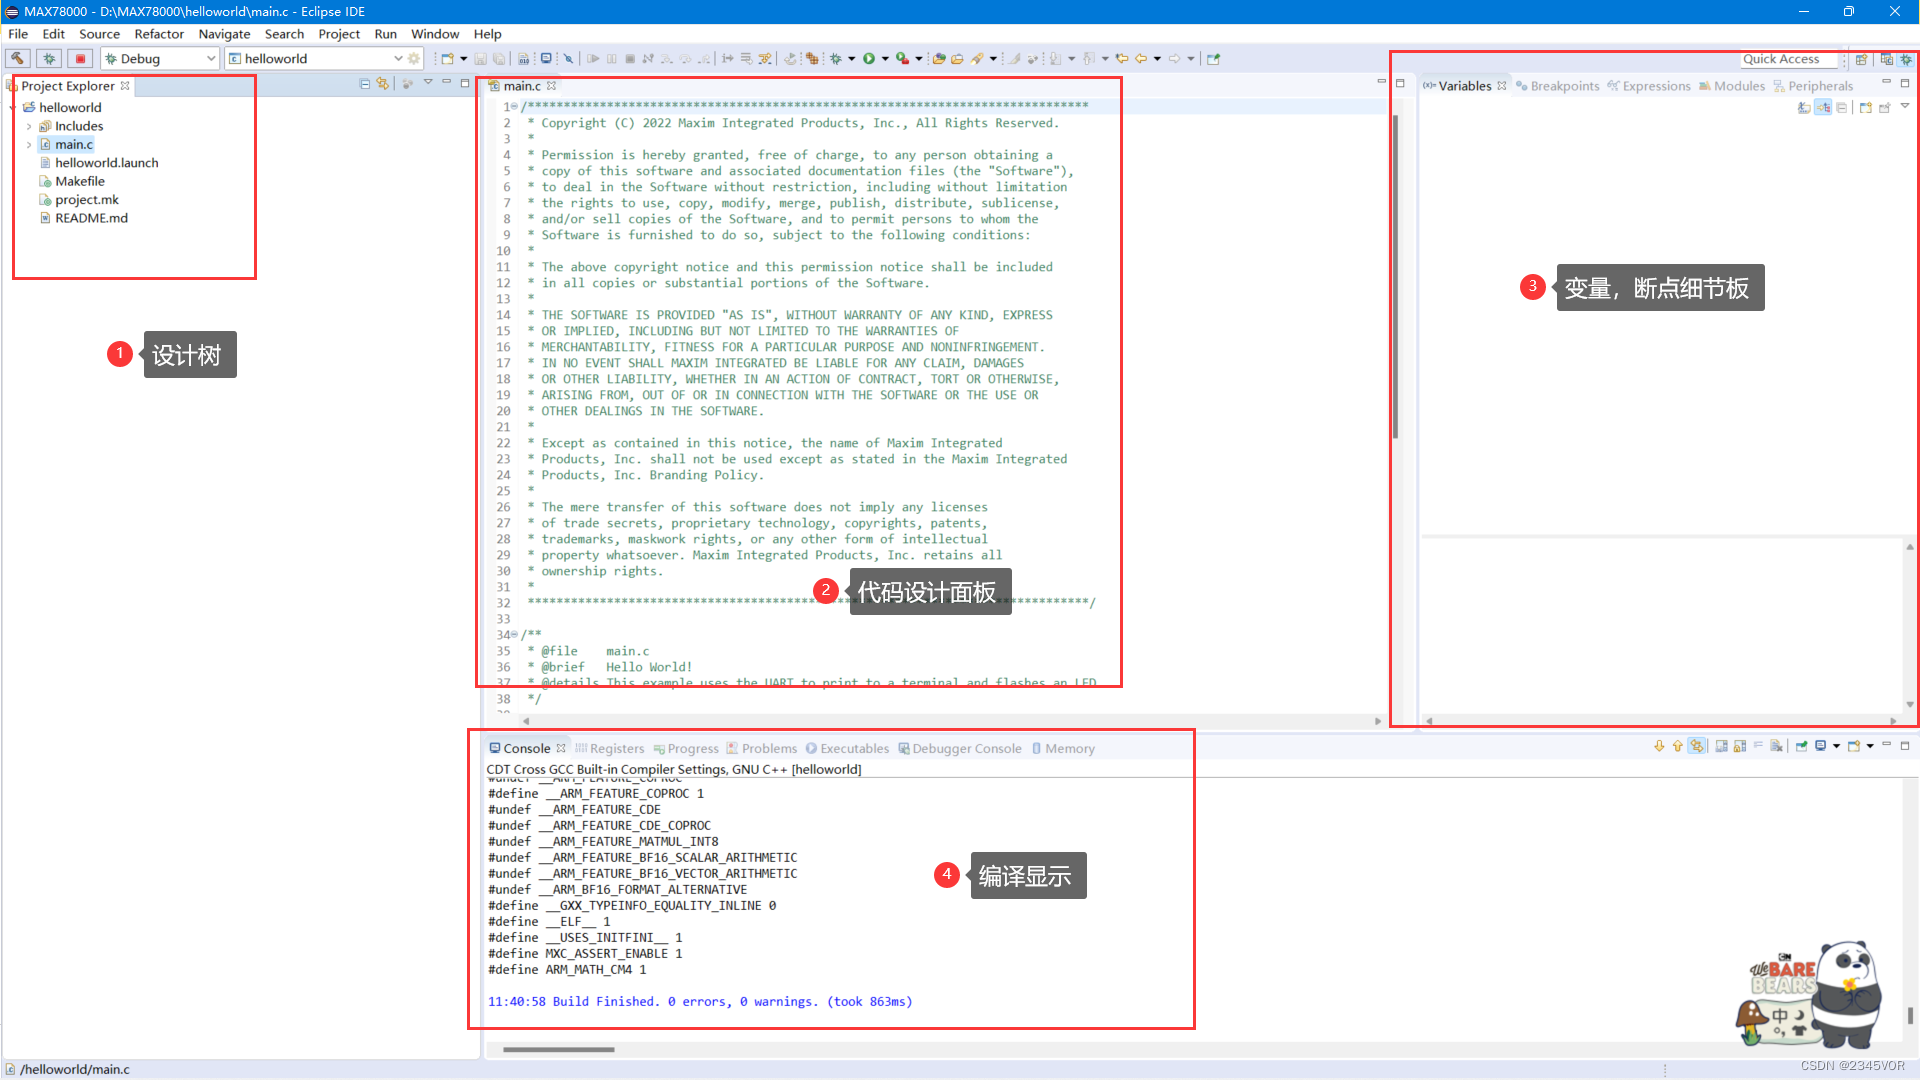
Task: Switch to the Registers tab
Action: [x=609, y=748]
